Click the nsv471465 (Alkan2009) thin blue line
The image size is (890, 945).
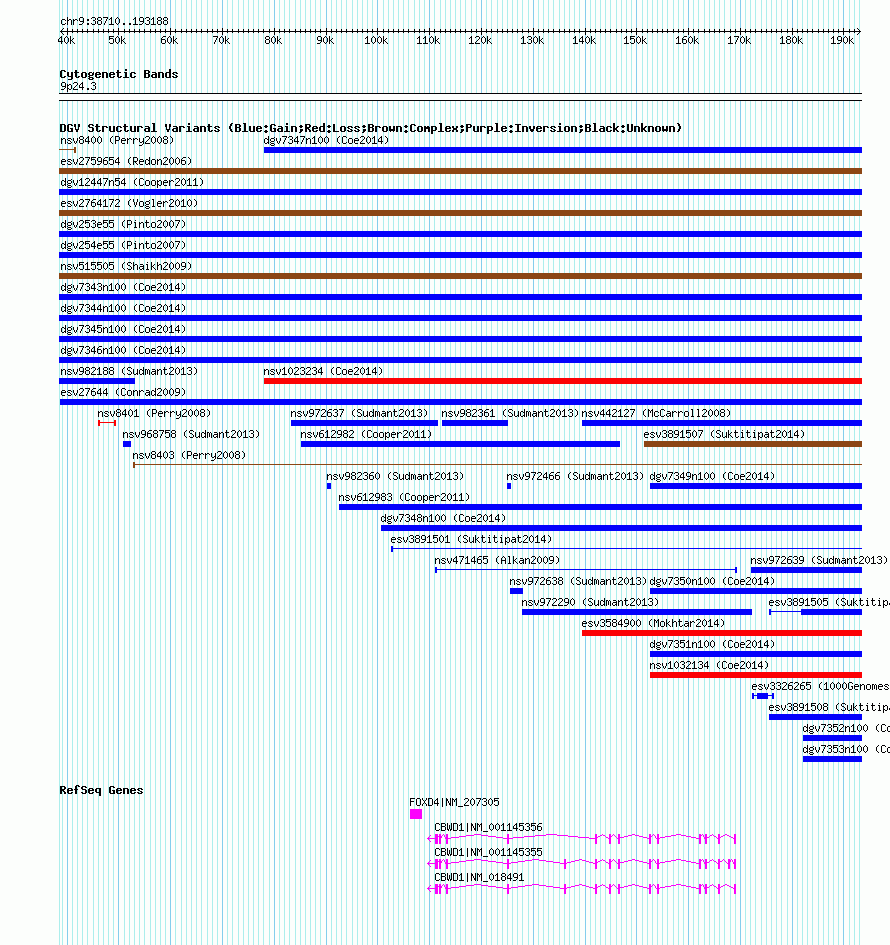point(586,570)
